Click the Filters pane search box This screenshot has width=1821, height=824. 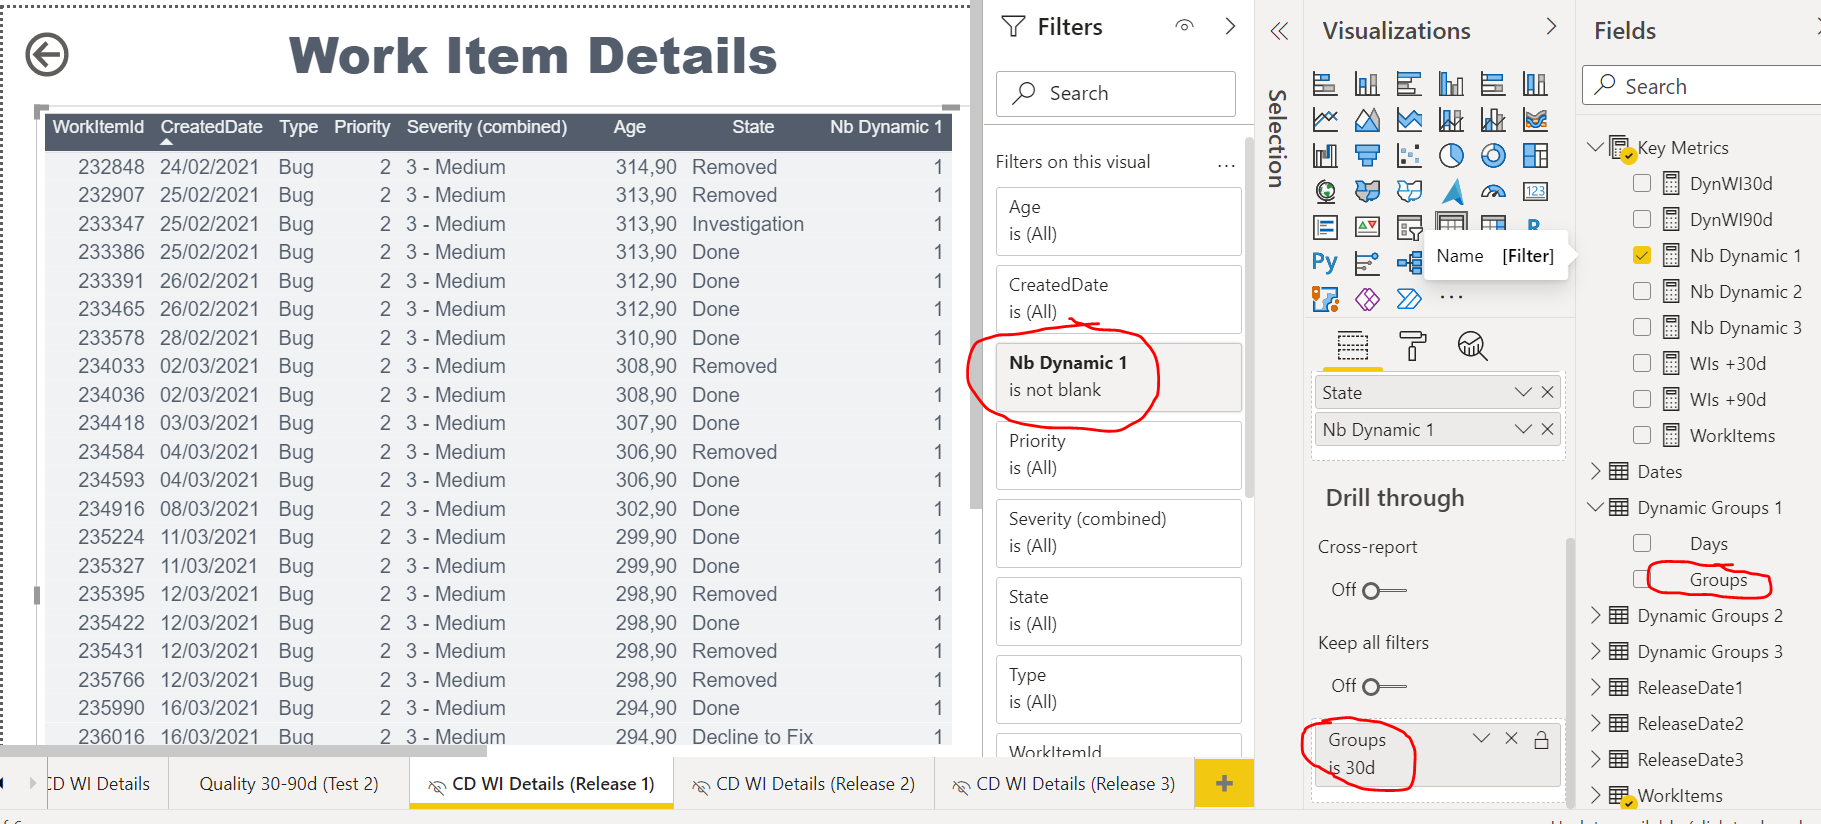[x=1116, y=93]
